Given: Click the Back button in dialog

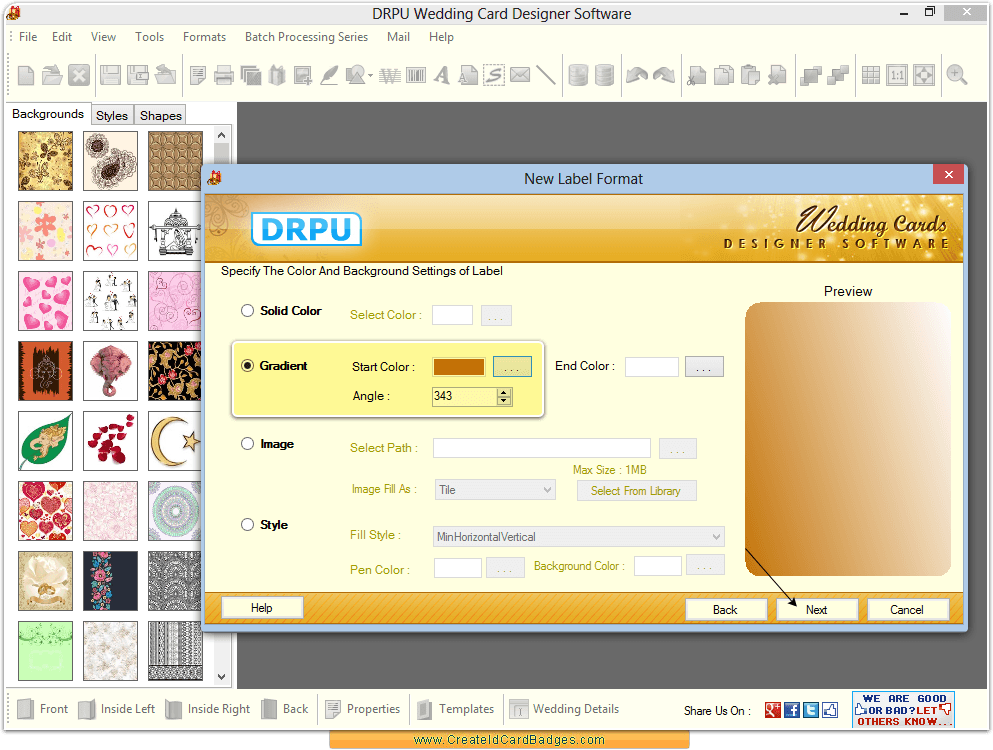Looking at the screenshot, I should pos(725,609).
